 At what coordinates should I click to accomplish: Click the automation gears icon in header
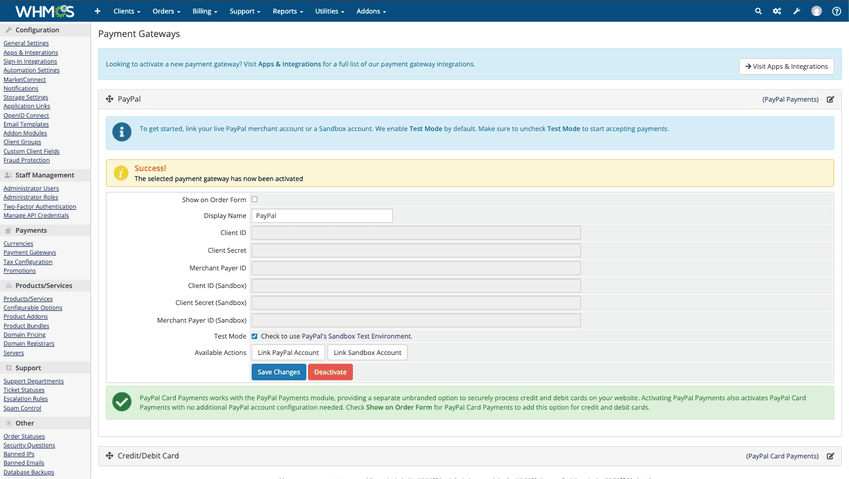click(x=777, y=11)
